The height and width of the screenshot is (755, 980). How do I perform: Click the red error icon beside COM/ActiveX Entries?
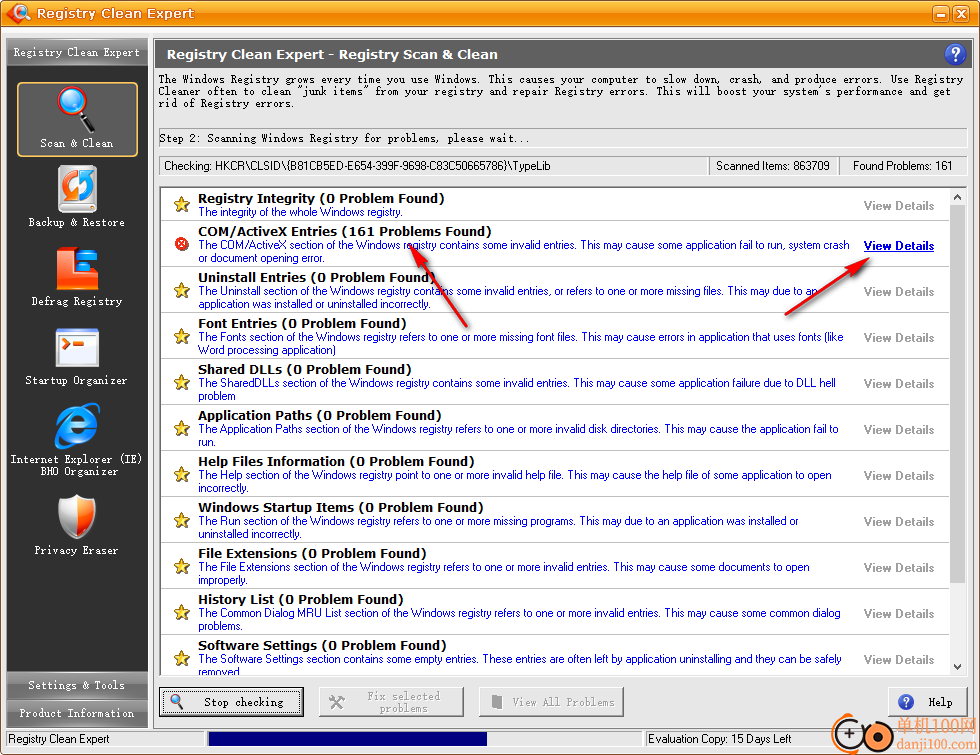(x=182, y=244)
